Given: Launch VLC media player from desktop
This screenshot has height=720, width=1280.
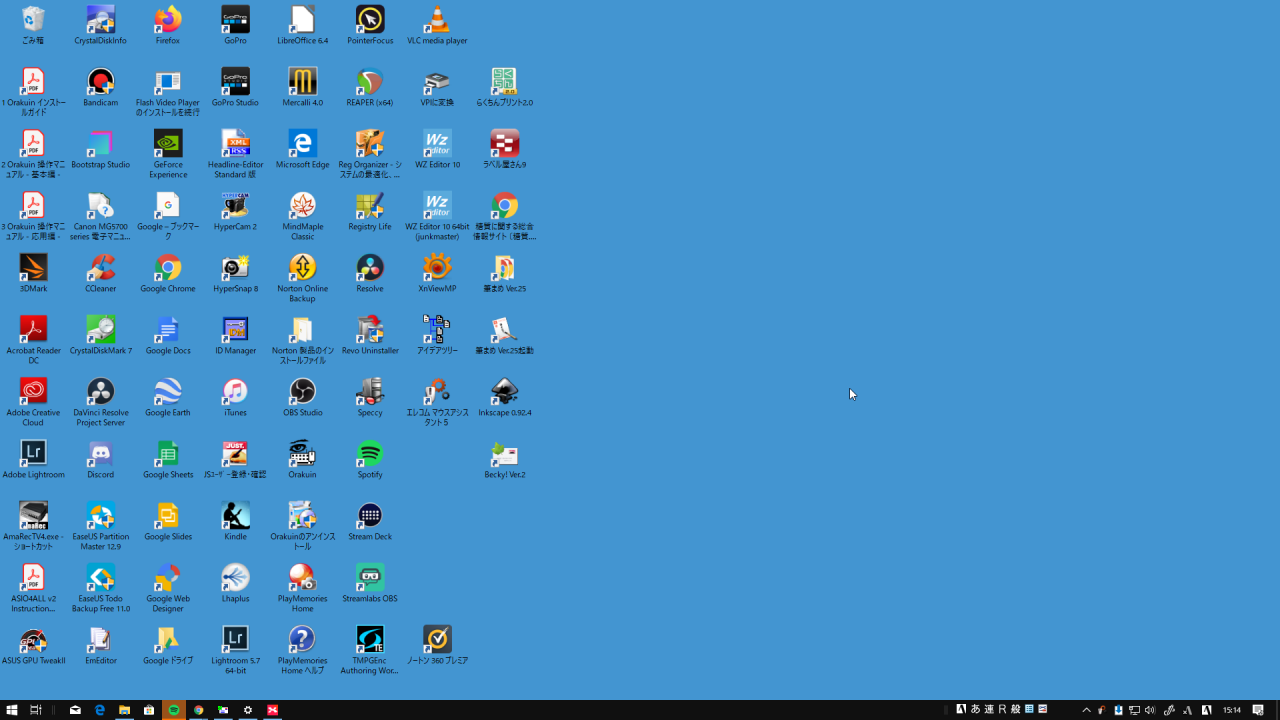Looking at the screenshot, I should point(437,20).
